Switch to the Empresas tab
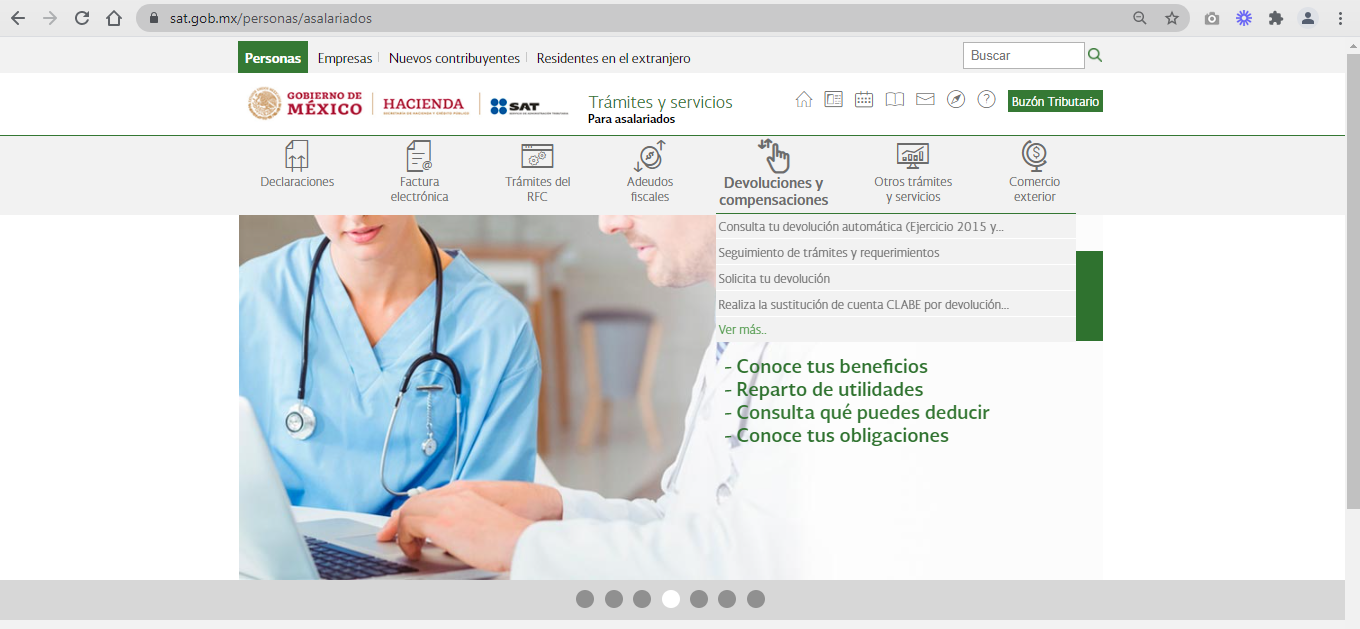Image resolution: width=1360 pixels, height=629 pixels. [345, 58]
